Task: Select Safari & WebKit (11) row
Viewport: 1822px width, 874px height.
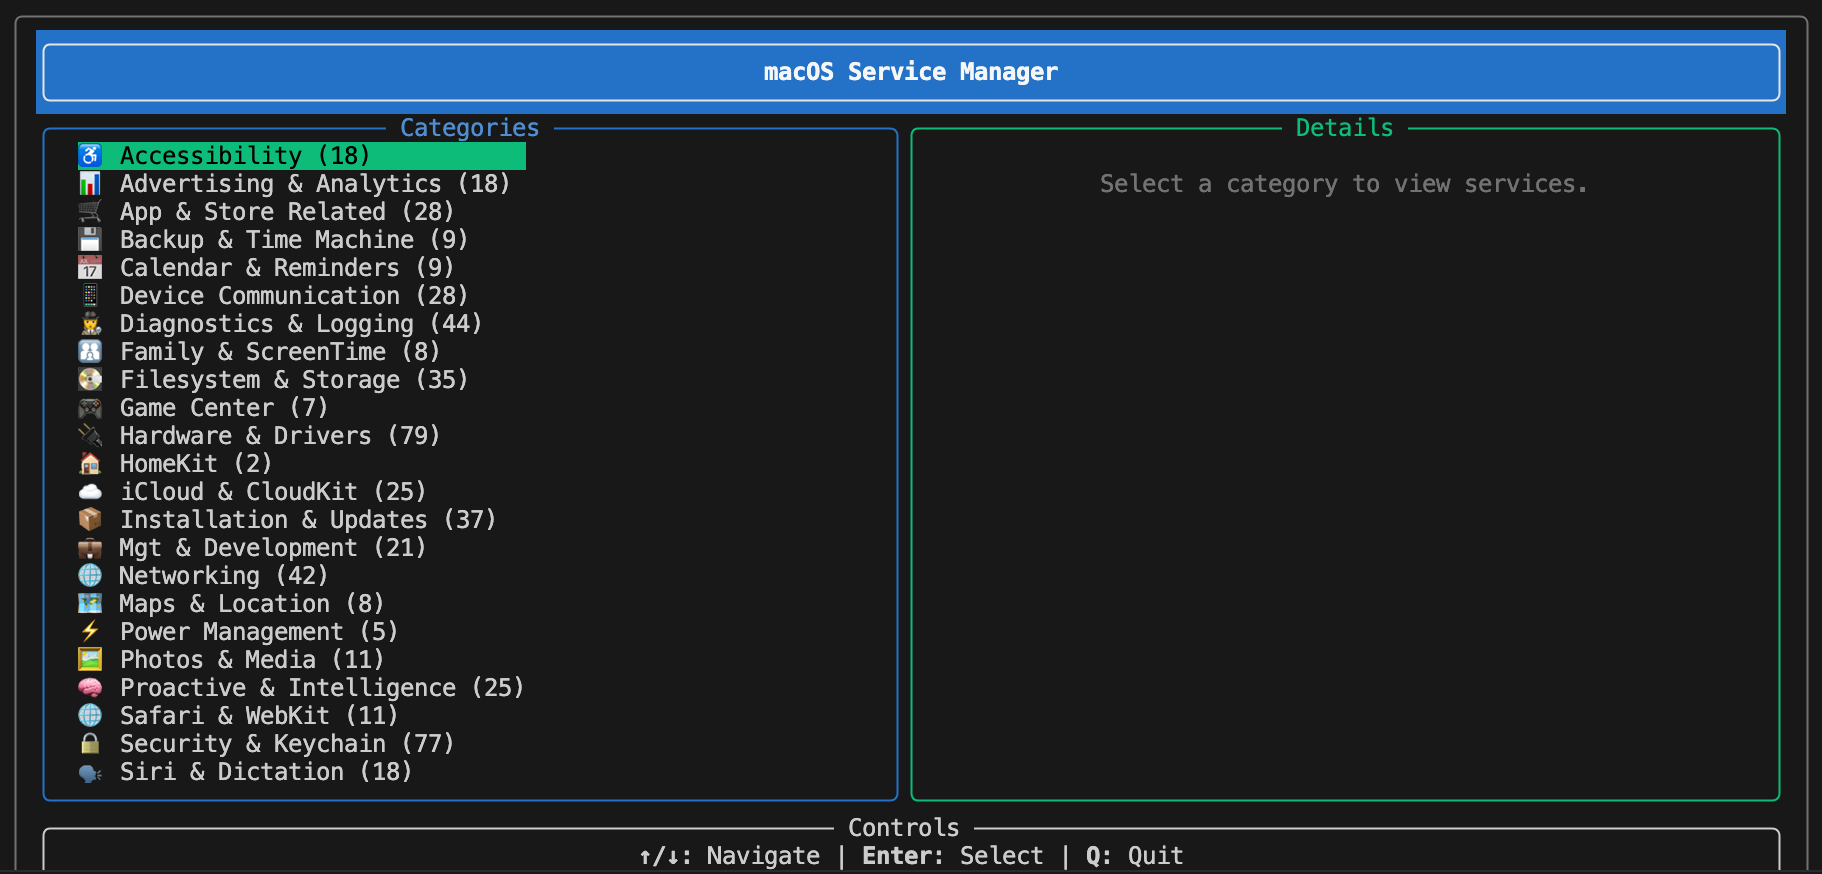Action: pyautogui.click(x=259, y=715)
